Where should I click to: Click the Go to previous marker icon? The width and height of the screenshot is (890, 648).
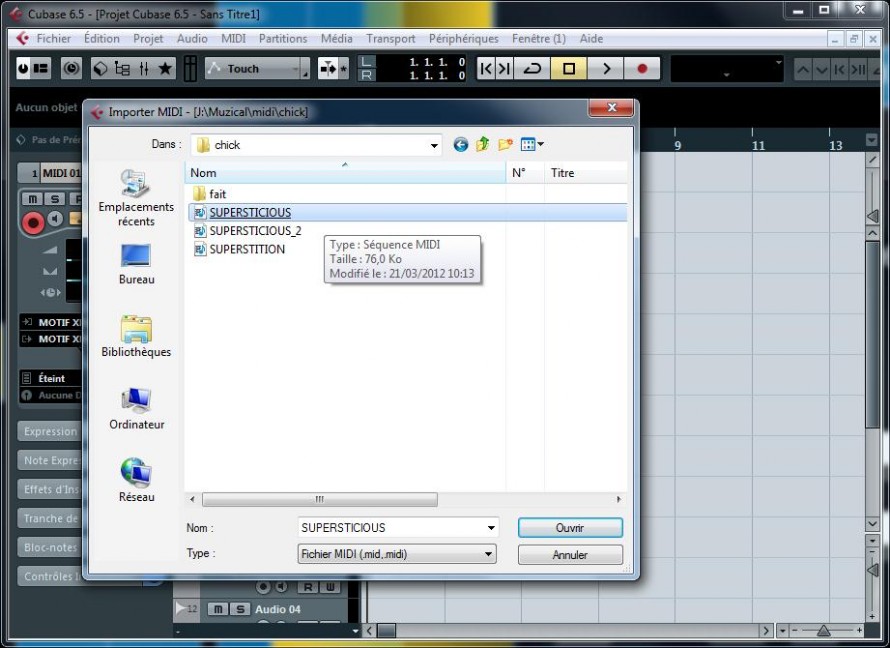486,69
